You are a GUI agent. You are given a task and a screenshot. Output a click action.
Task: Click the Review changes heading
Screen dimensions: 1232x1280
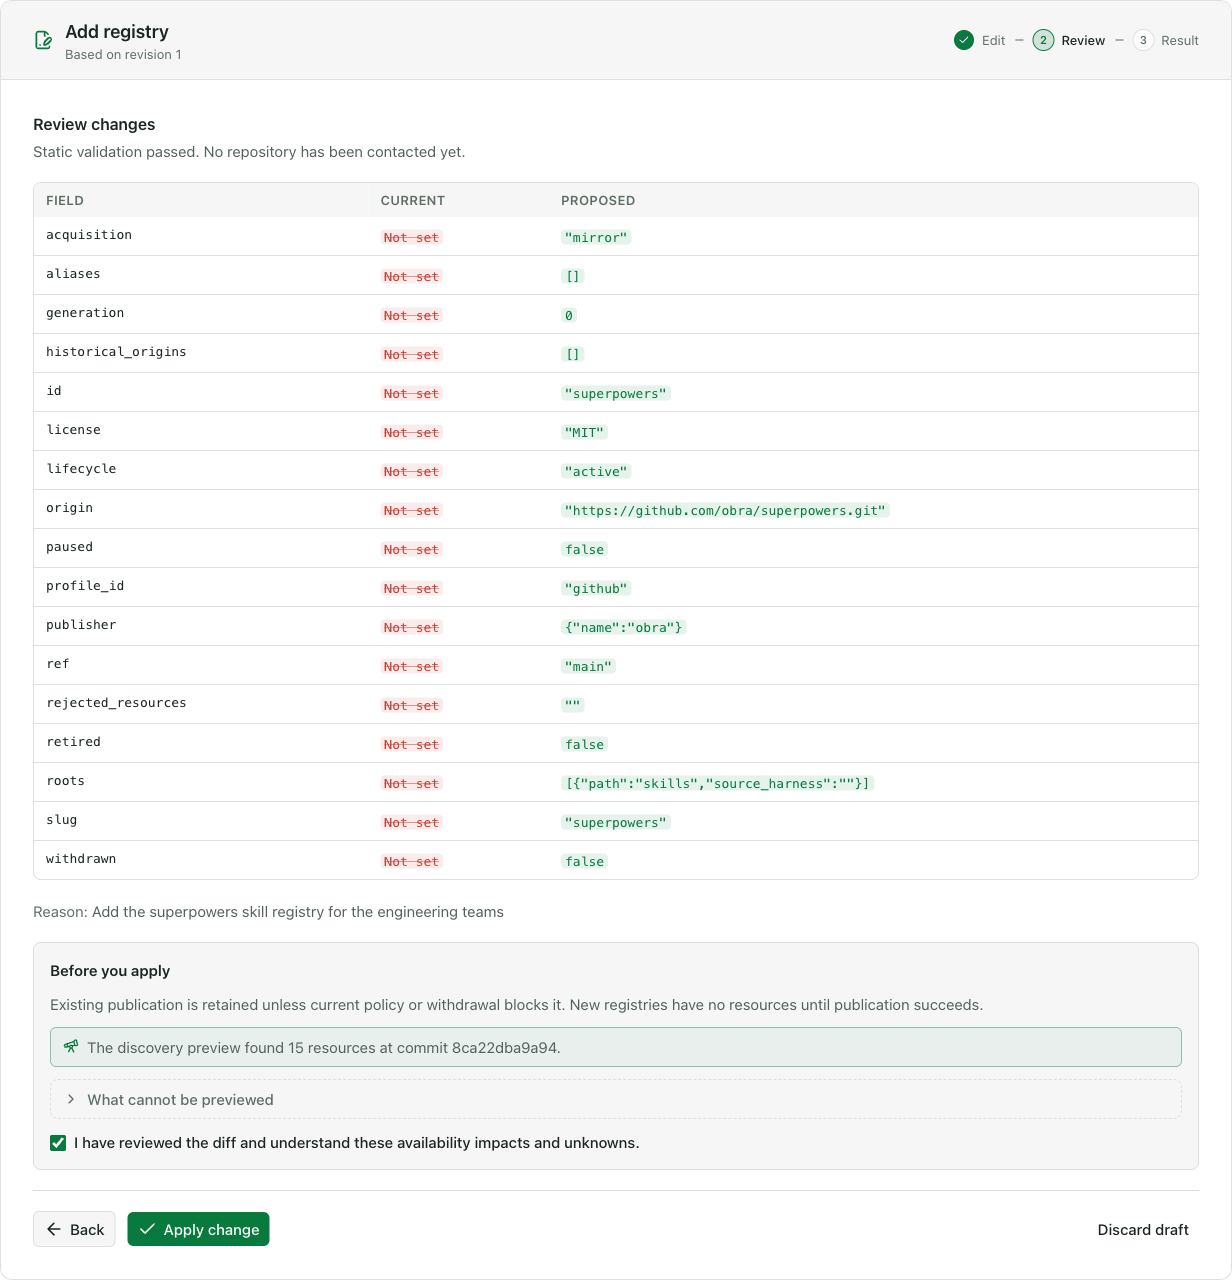click(x=94, y=125)
